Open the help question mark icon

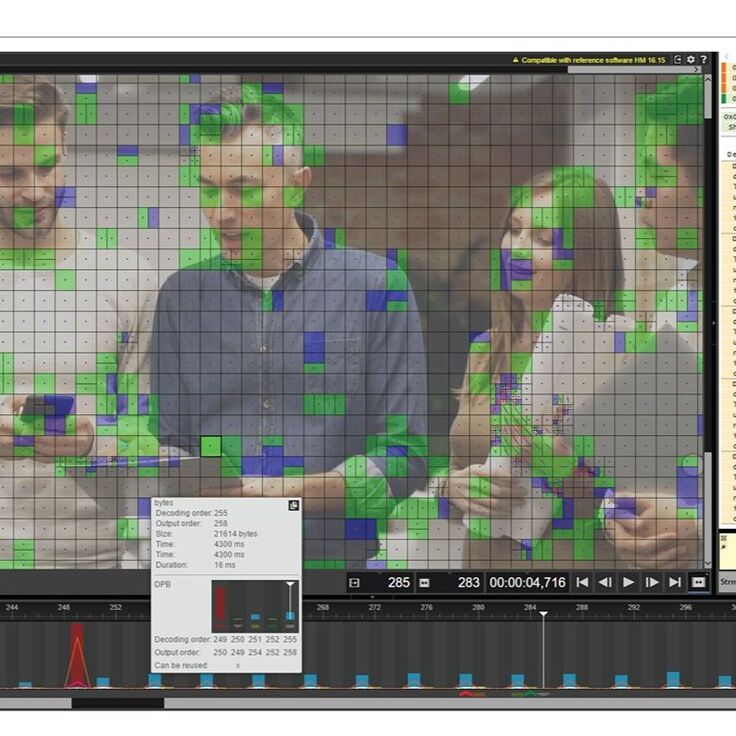[704, 60]
